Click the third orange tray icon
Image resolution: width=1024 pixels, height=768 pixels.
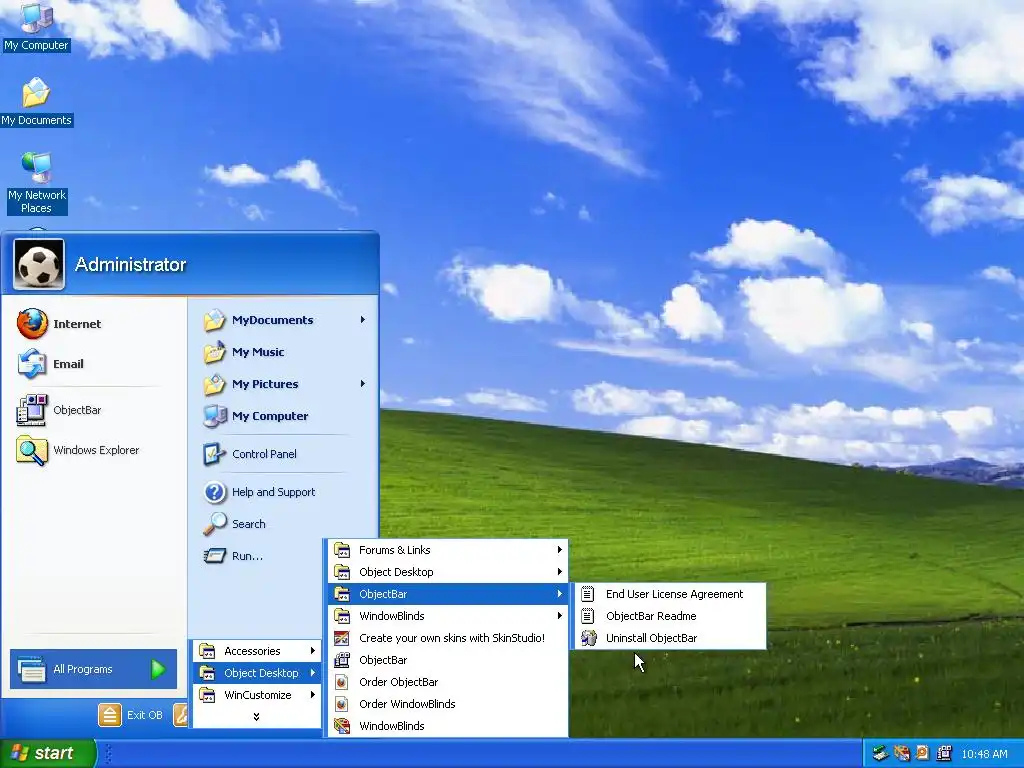tap(922, 753)
